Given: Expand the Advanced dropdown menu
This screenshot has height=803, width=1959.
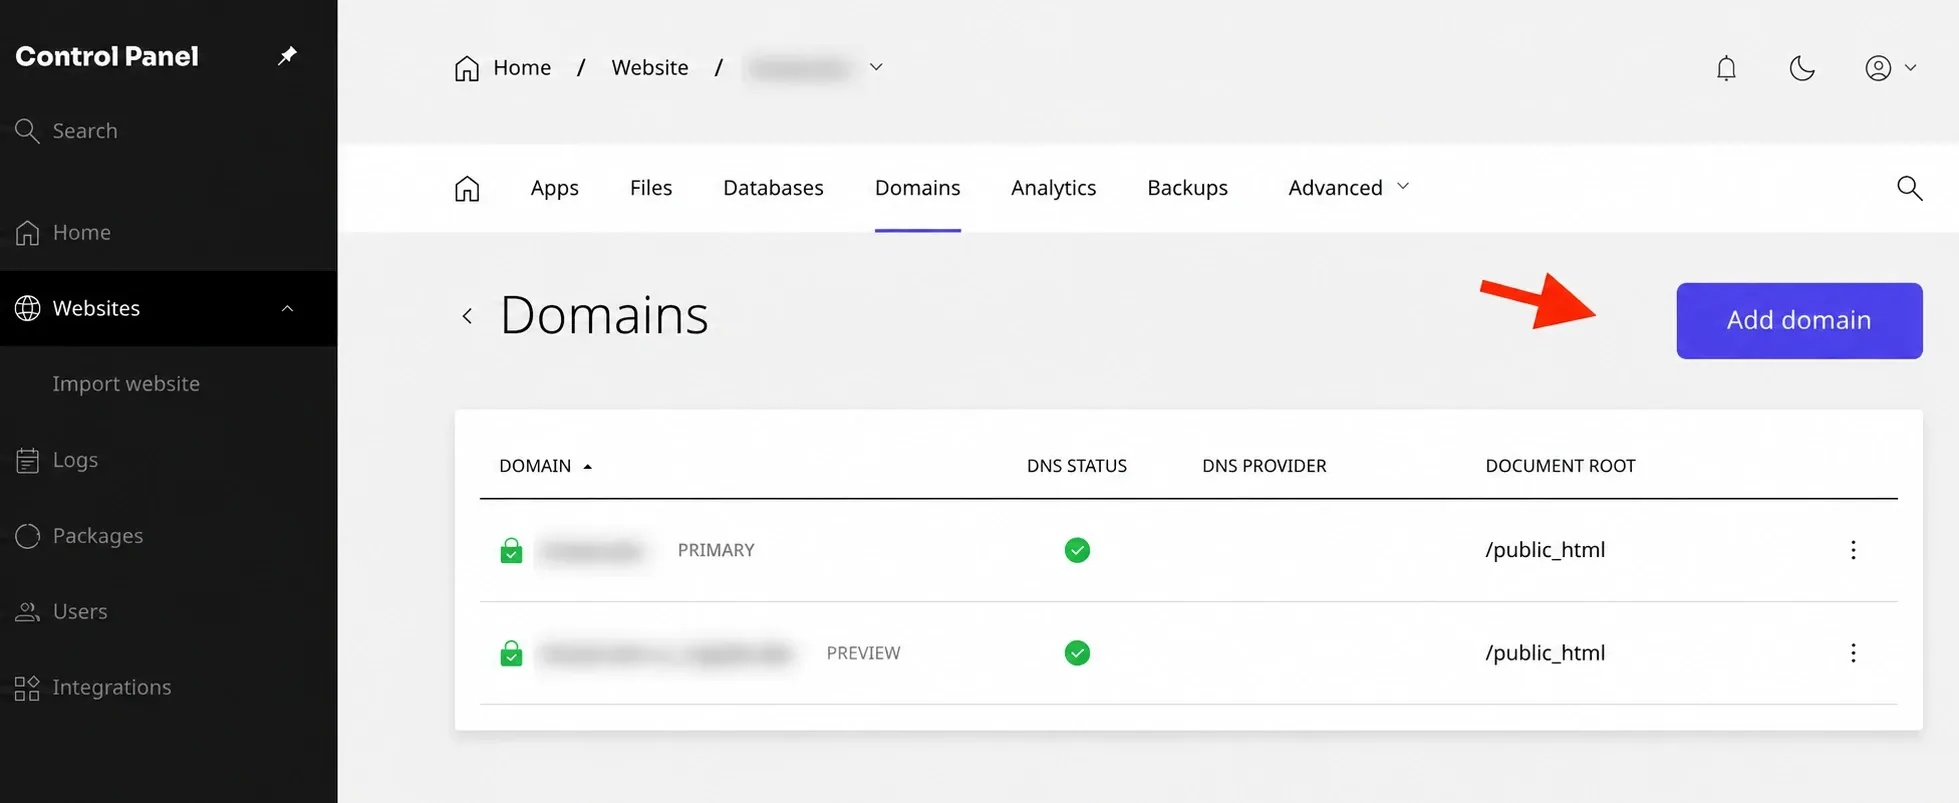Looking at the screenshot, I should pos(1349,188).
